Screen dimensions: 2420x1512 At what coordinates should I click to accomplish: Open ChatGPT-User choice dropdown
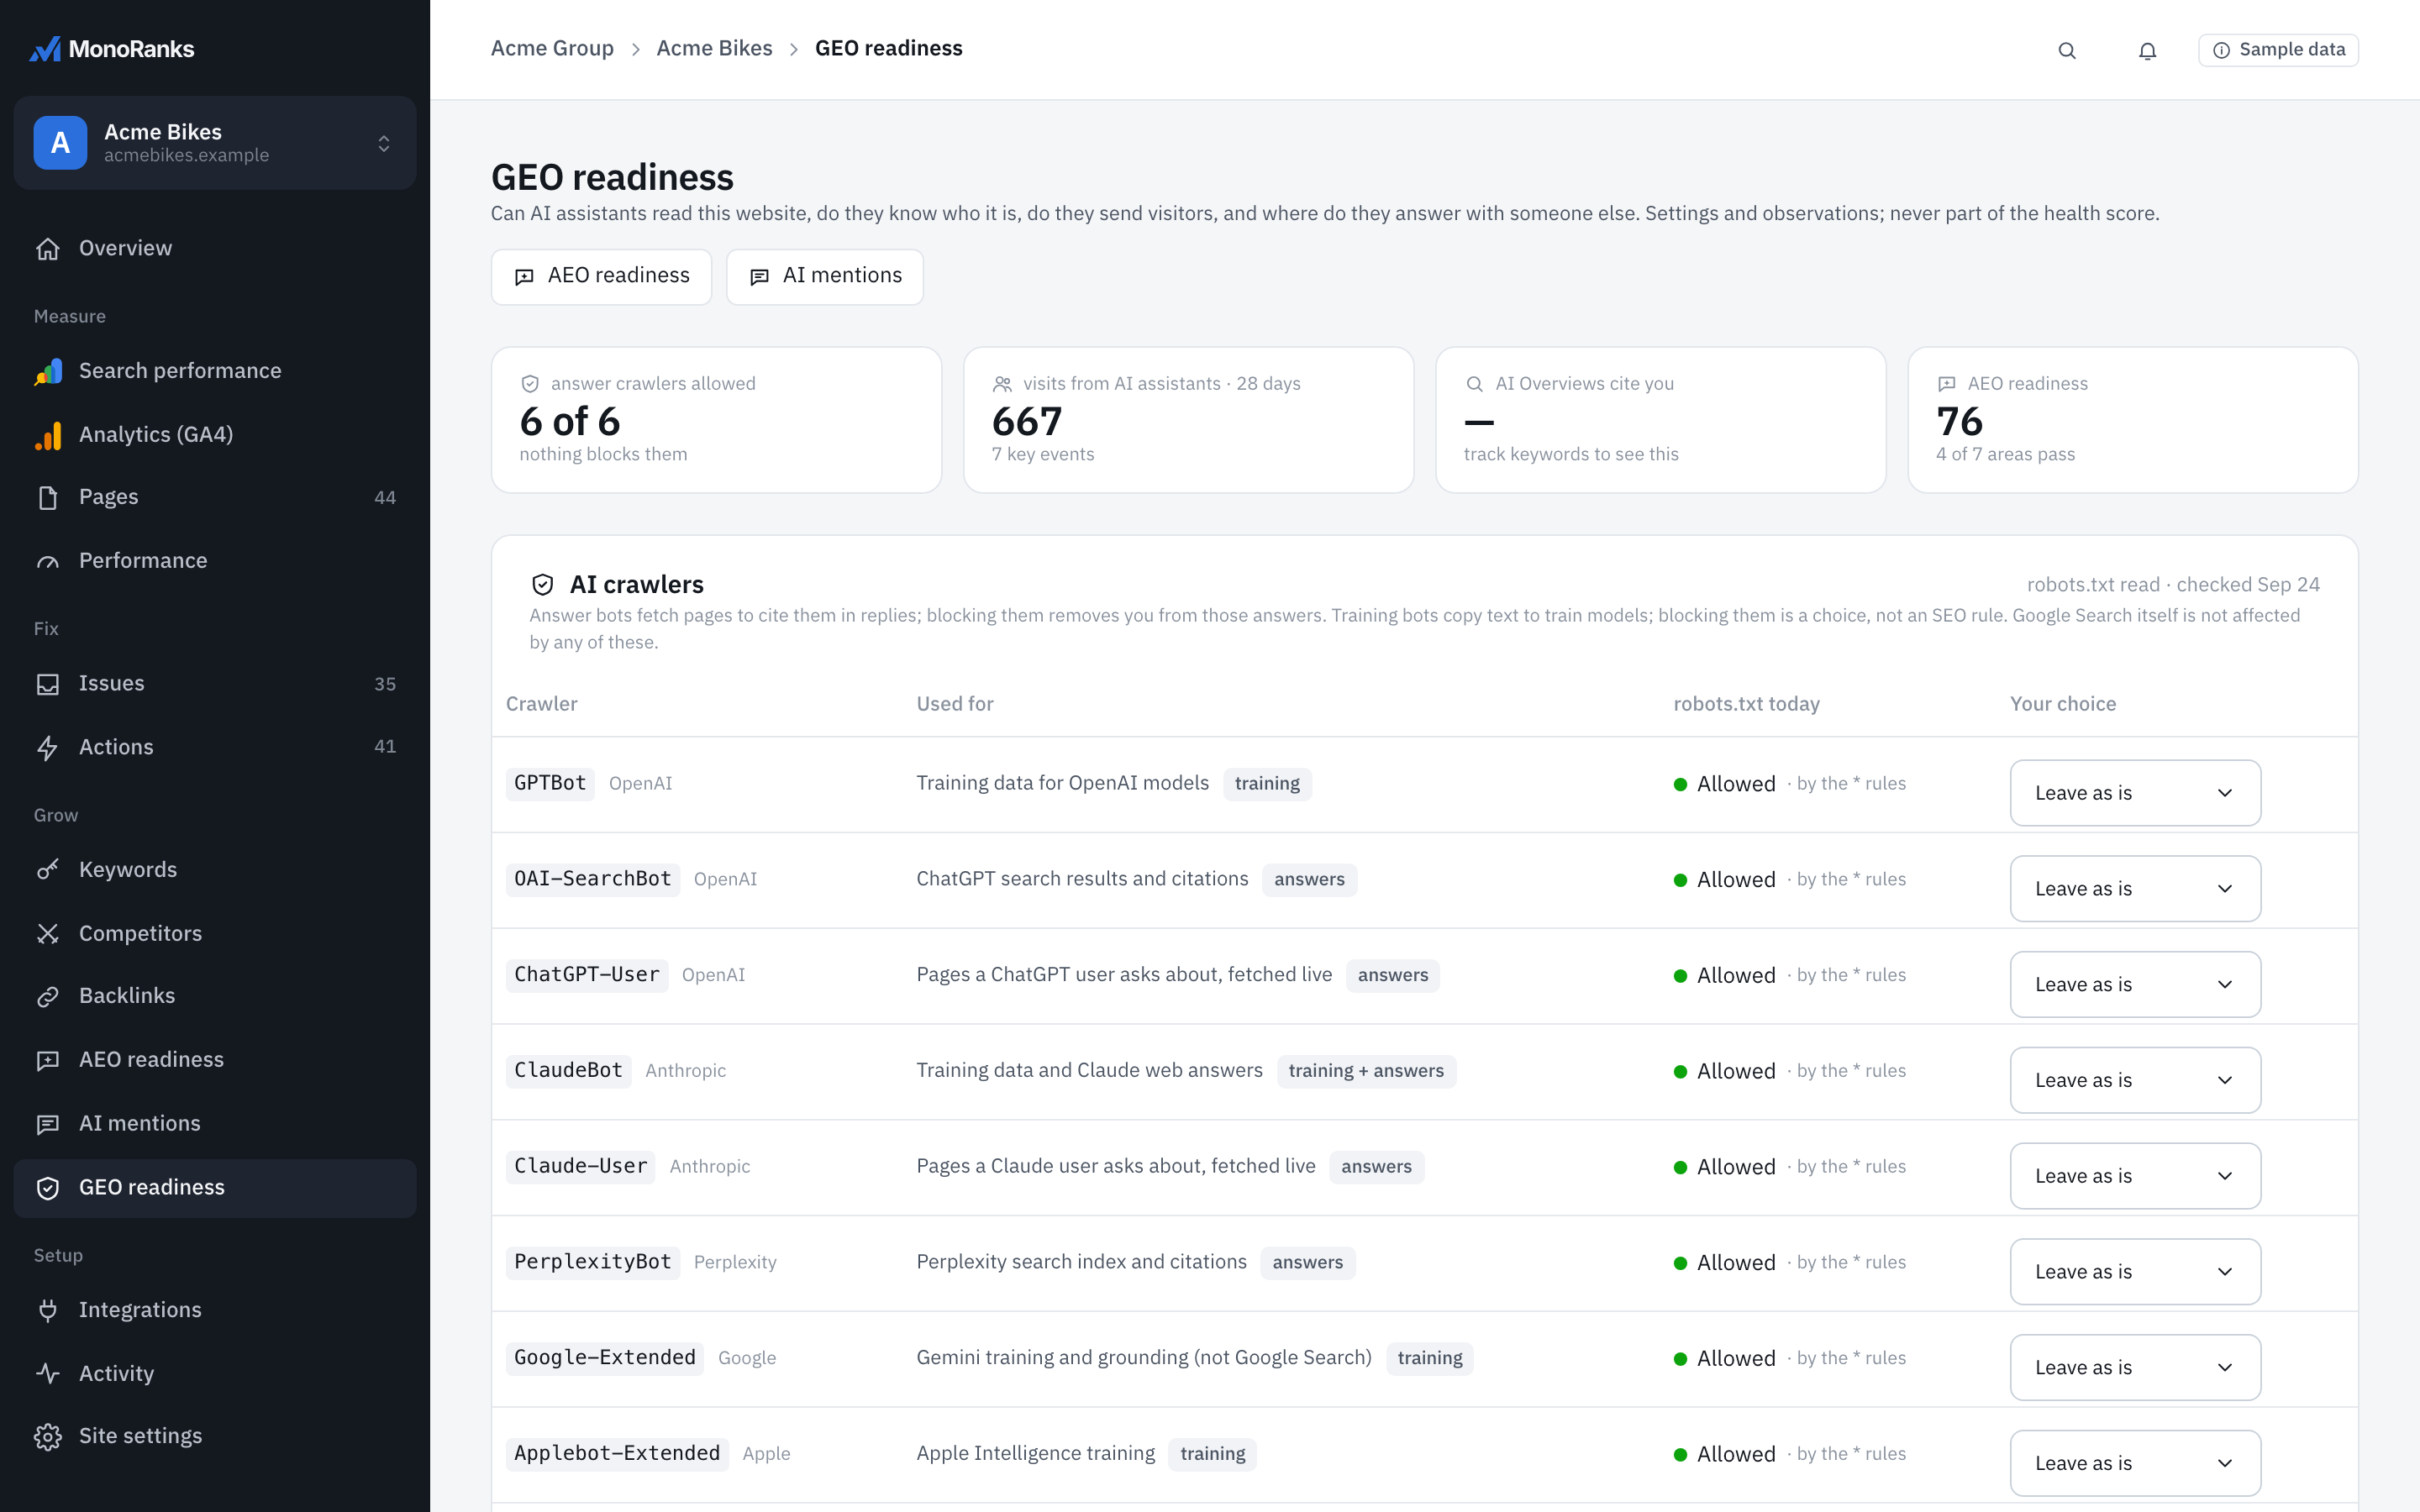(2135, 985)
